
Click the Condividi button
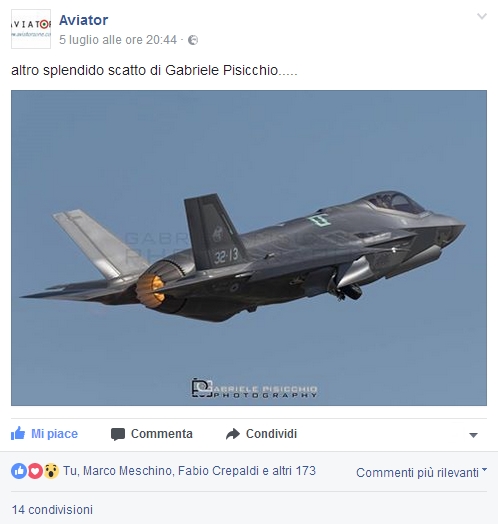tap(261, 434)
